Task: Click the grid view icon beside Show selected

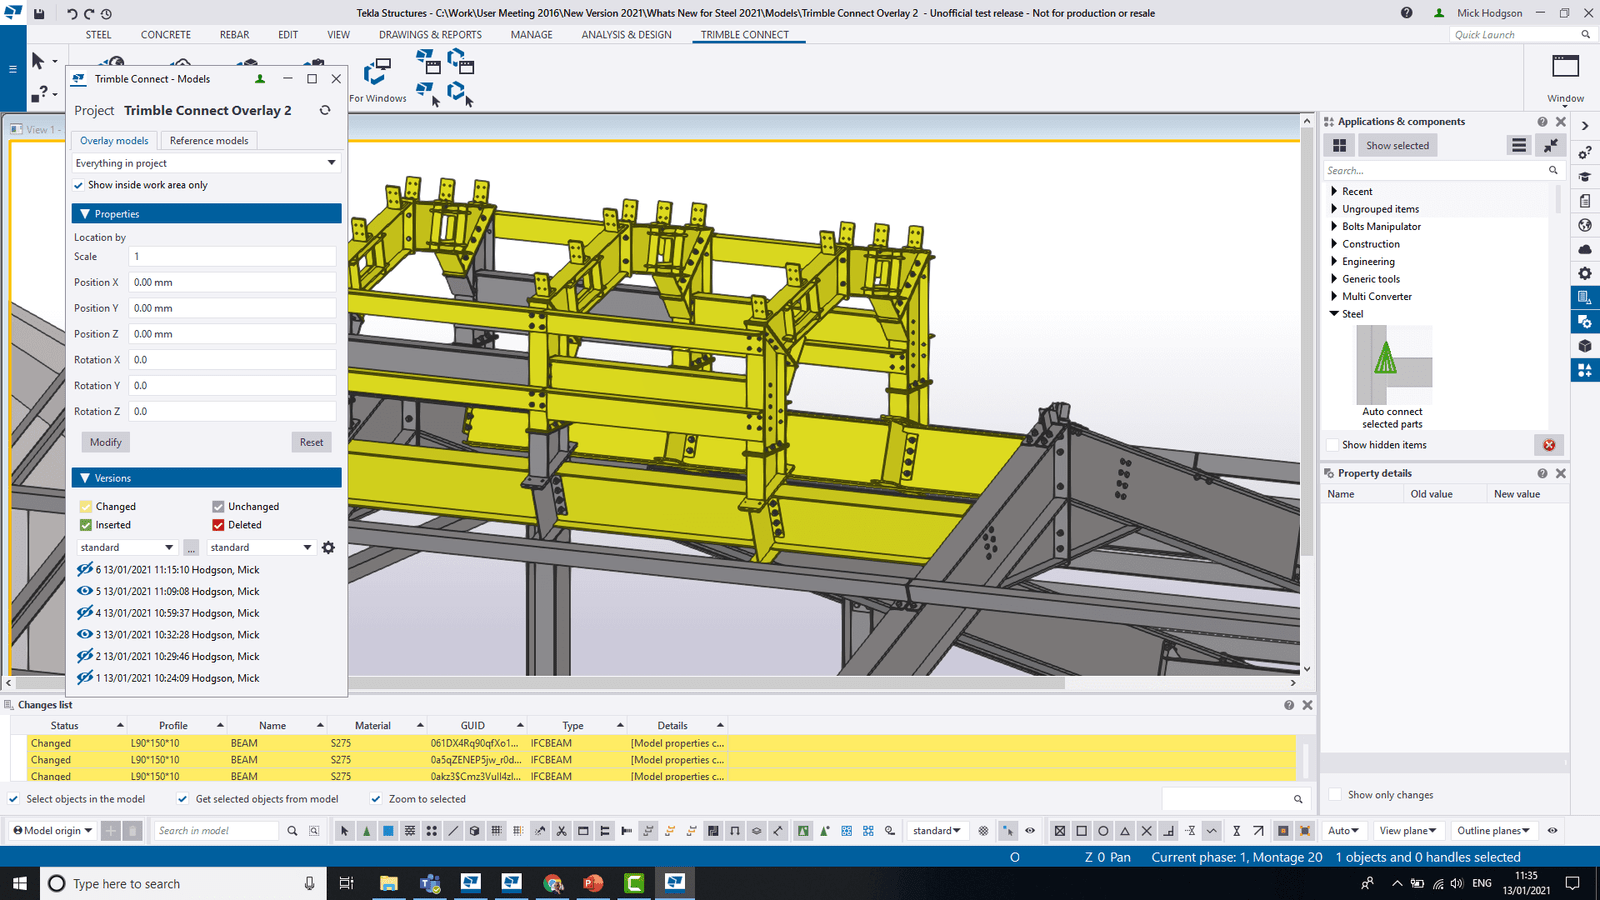Action: pyautogui.click(x=1339, y=146)
